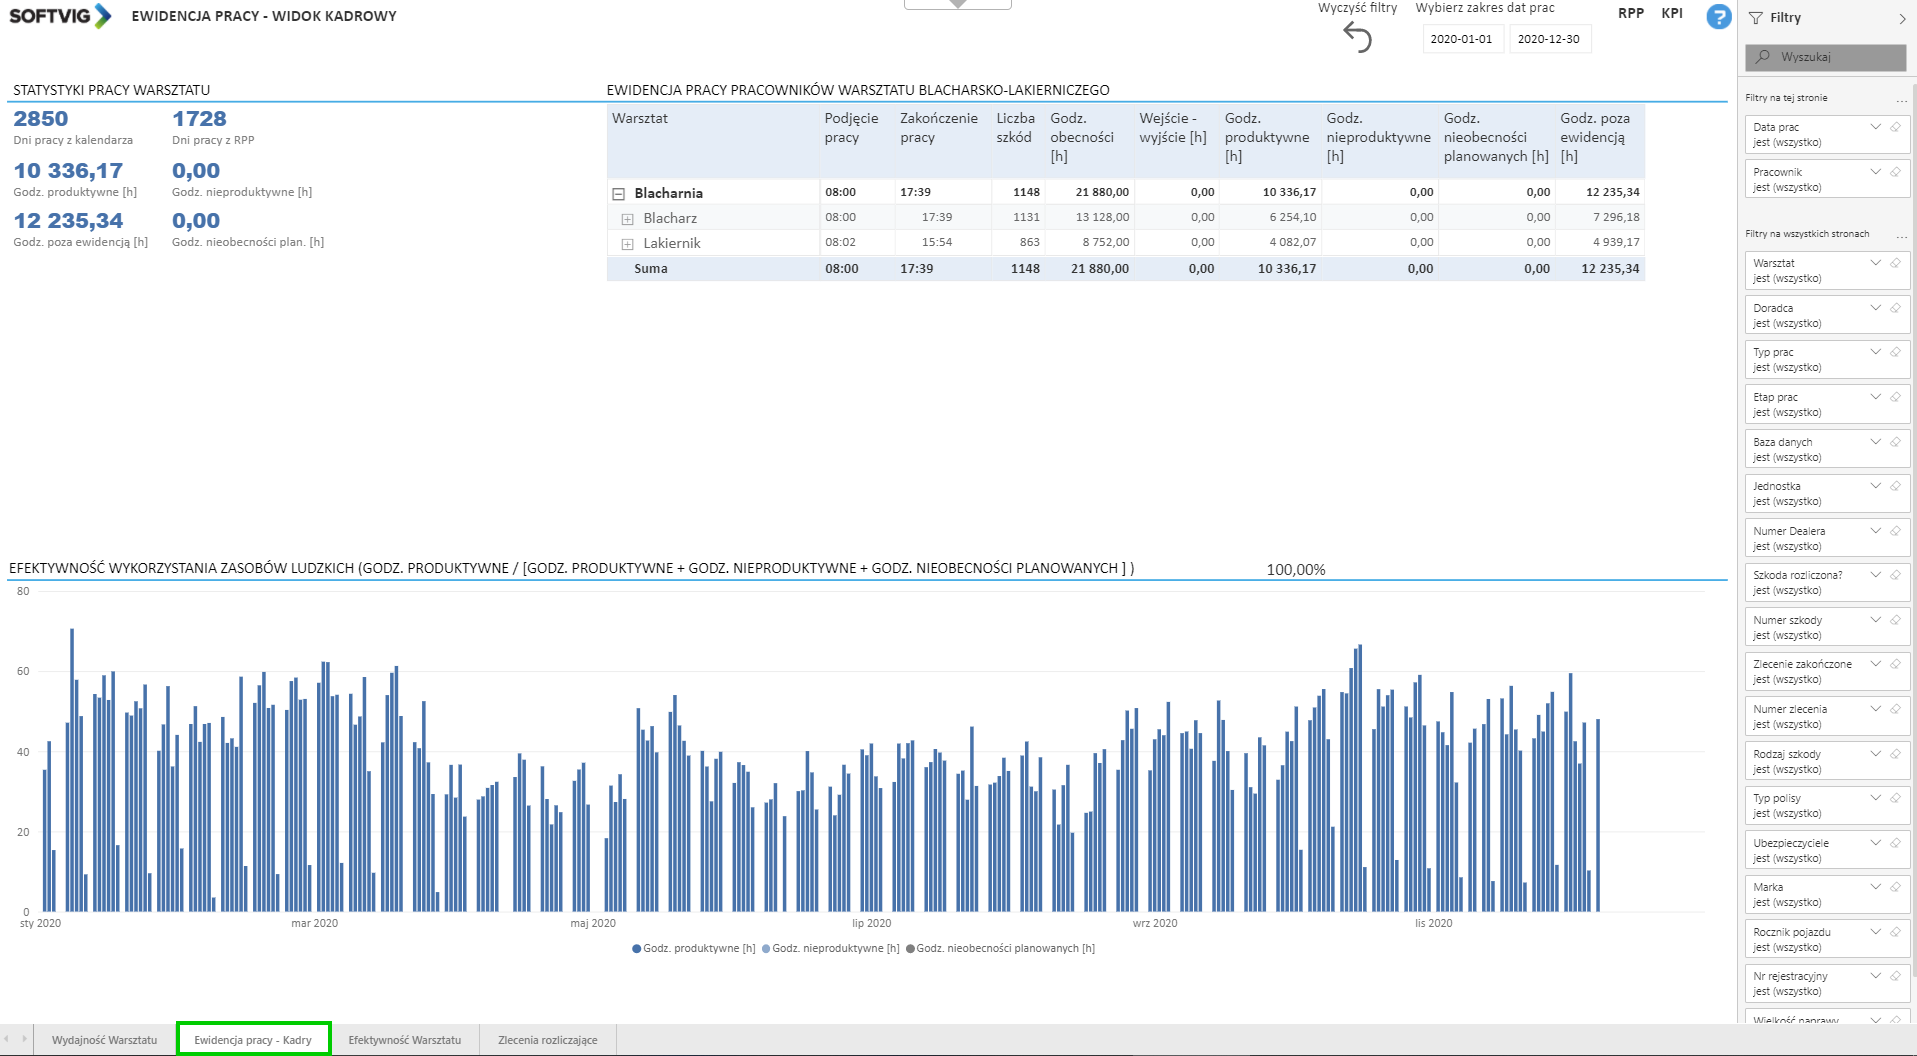
Task: Open help via the blue question mark
Action: (1718, 17)
